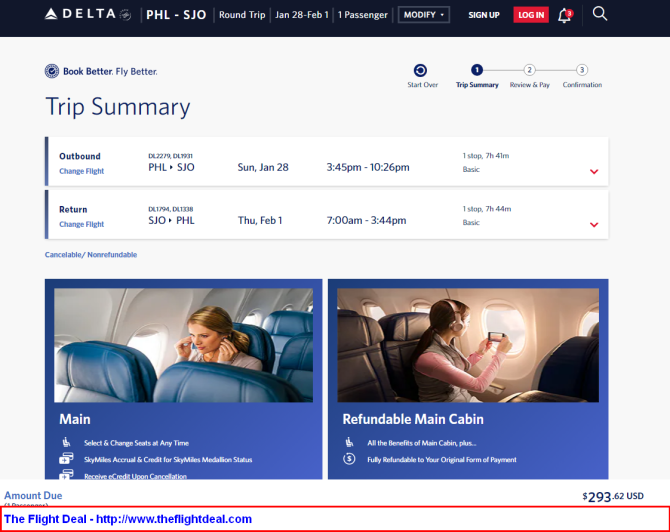
Task: Click the Delta logo in header
Action: pos(88,14)
